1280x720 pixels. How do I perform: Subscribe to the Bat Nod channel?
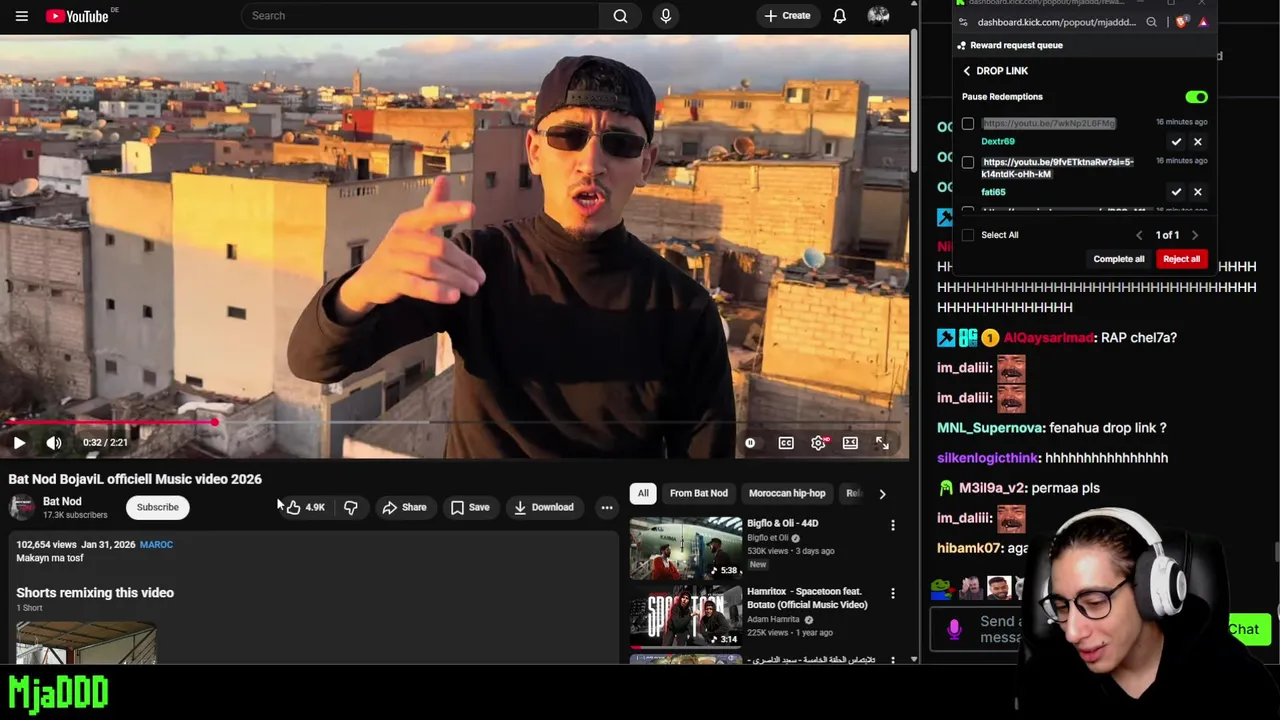157,507
